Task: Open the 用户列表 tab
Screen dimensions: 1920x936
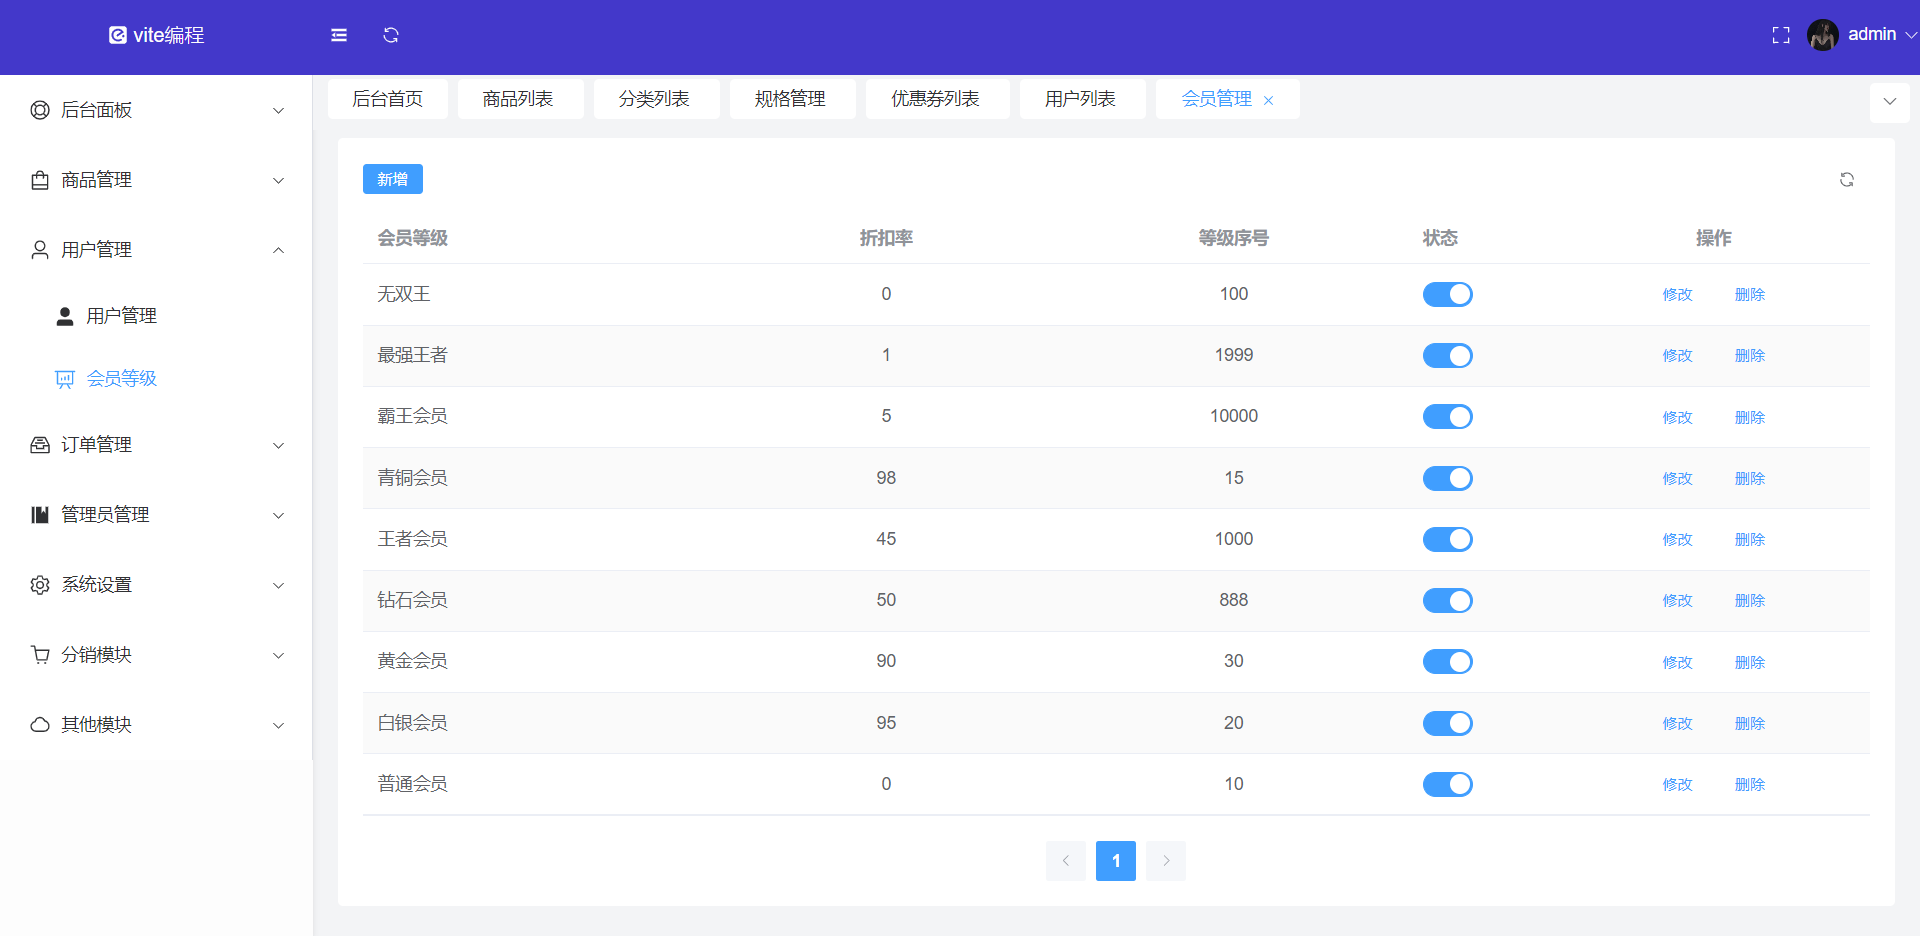Action: pos(1081,99)
